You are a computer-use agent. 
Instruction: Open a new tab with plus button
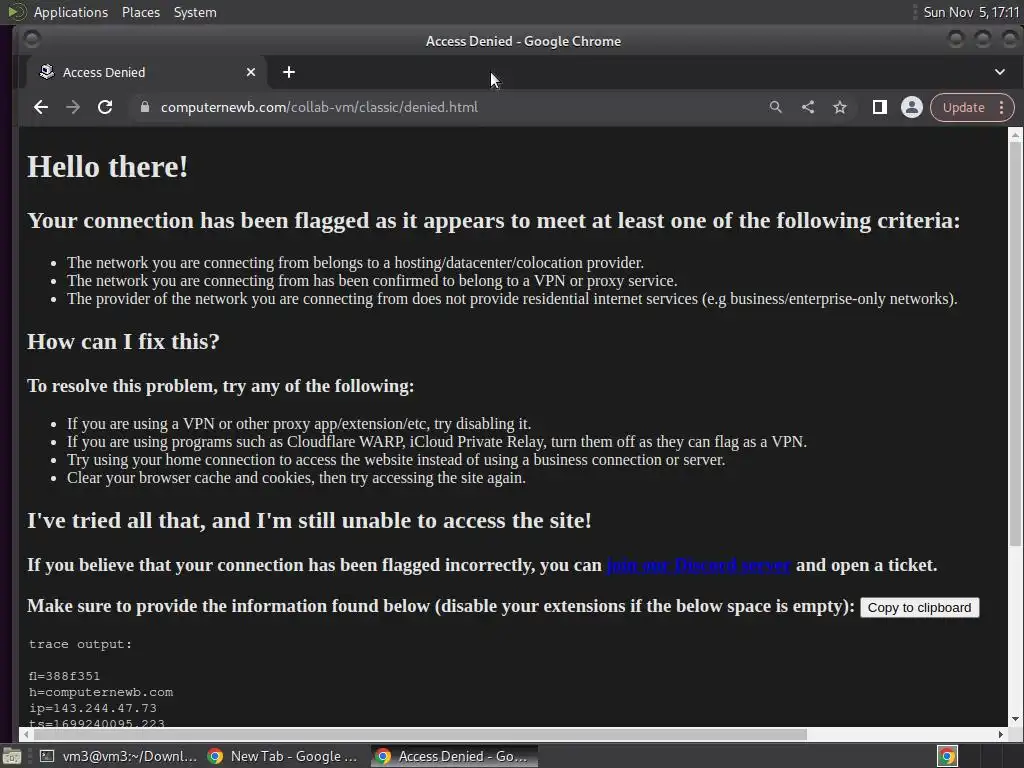click(289, 72)
